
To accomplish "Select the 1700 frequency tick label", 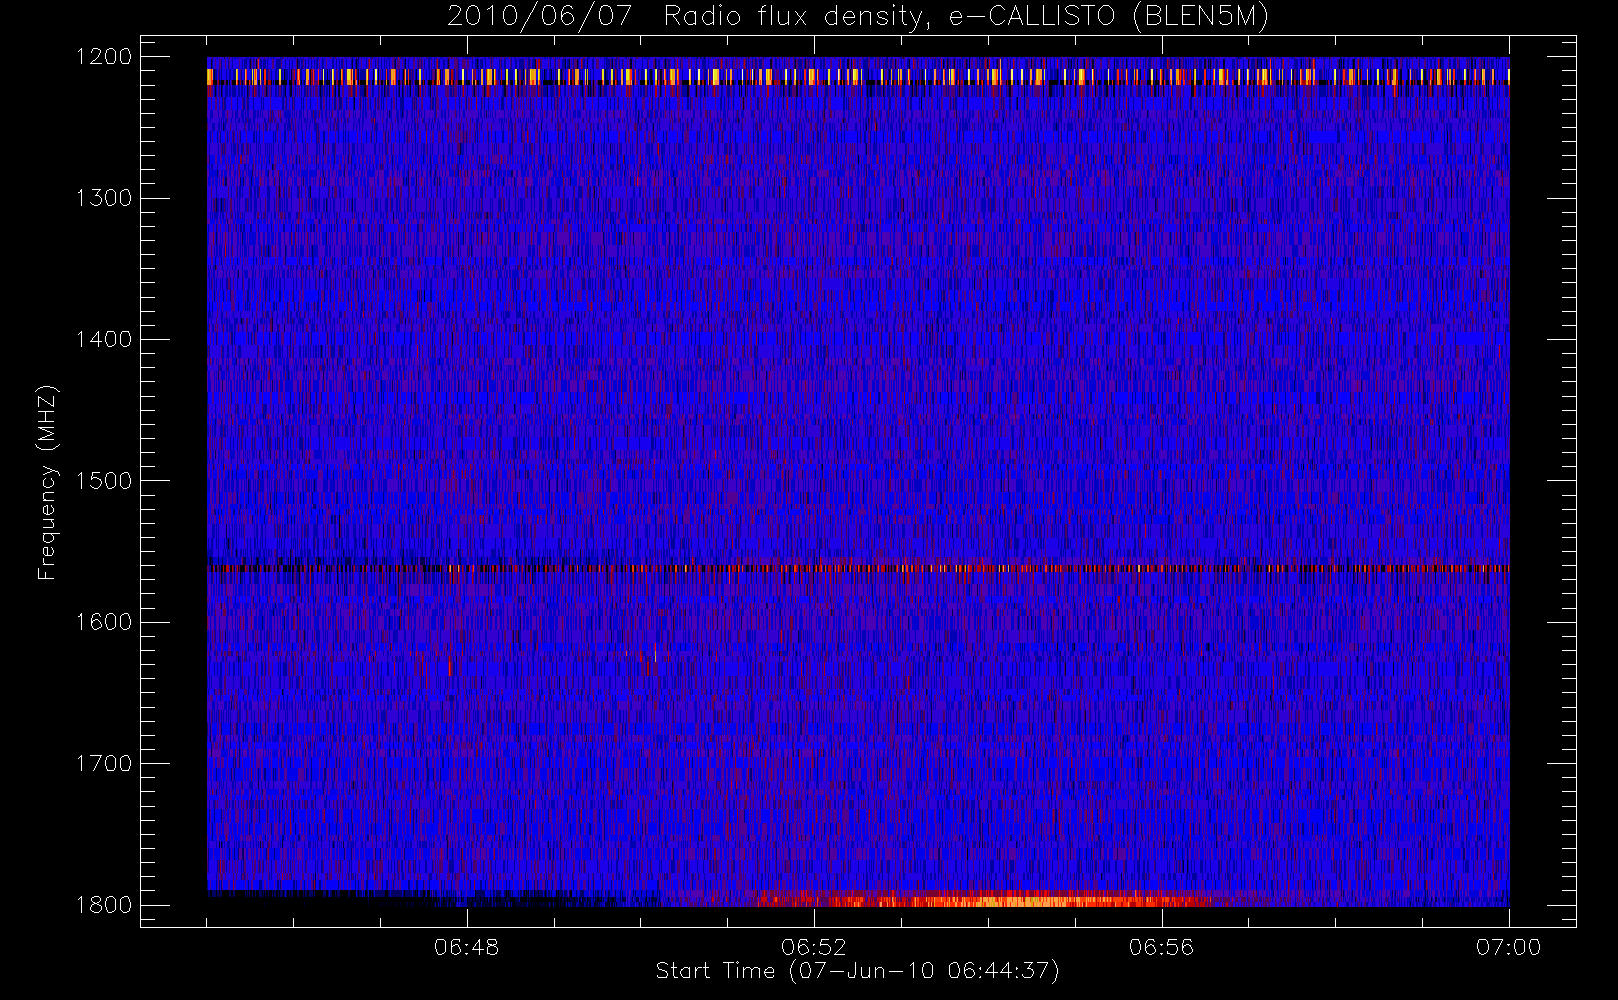I will point(104,764).
